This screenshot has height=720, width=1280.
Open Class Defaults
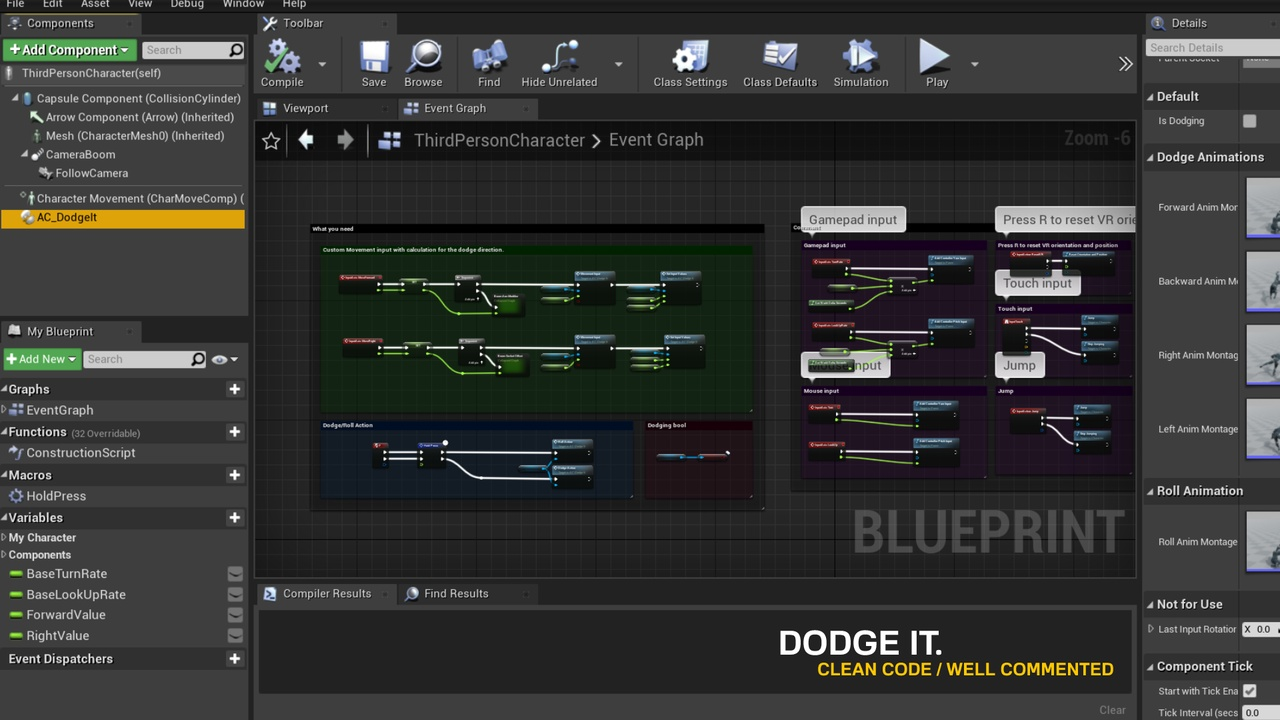pos(780,64)
